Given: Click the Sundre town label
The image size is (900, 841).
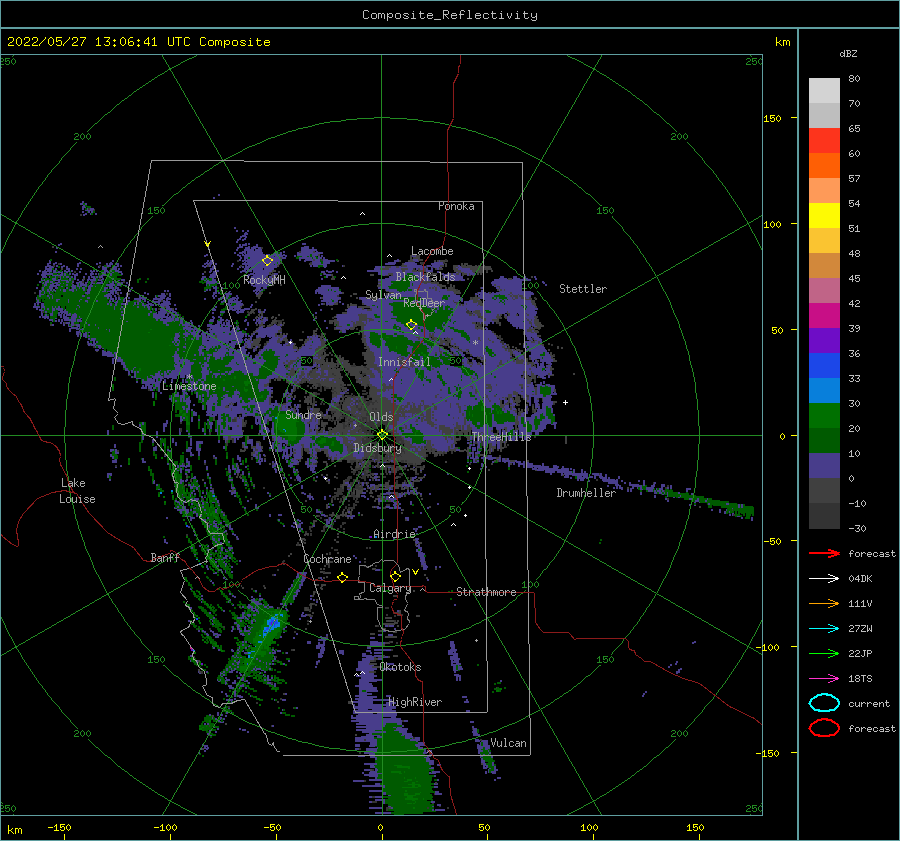Looking at the screenshot, I should [303, 414].
